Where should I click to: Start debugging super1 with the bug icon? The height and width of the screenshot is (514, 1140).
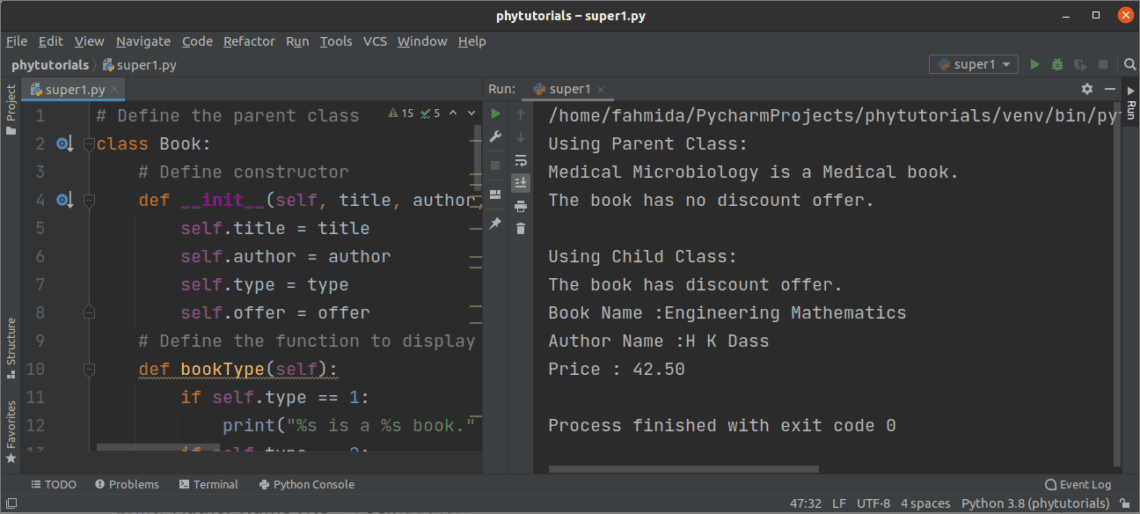click(1057, 65)
